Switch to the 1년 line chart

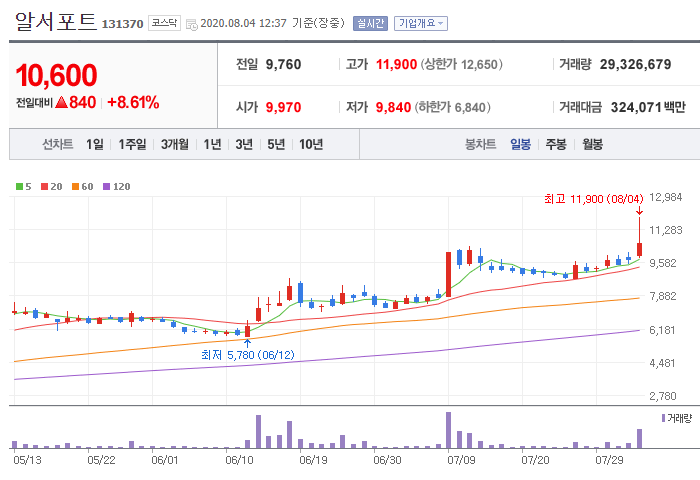click(x=212, y=144)
